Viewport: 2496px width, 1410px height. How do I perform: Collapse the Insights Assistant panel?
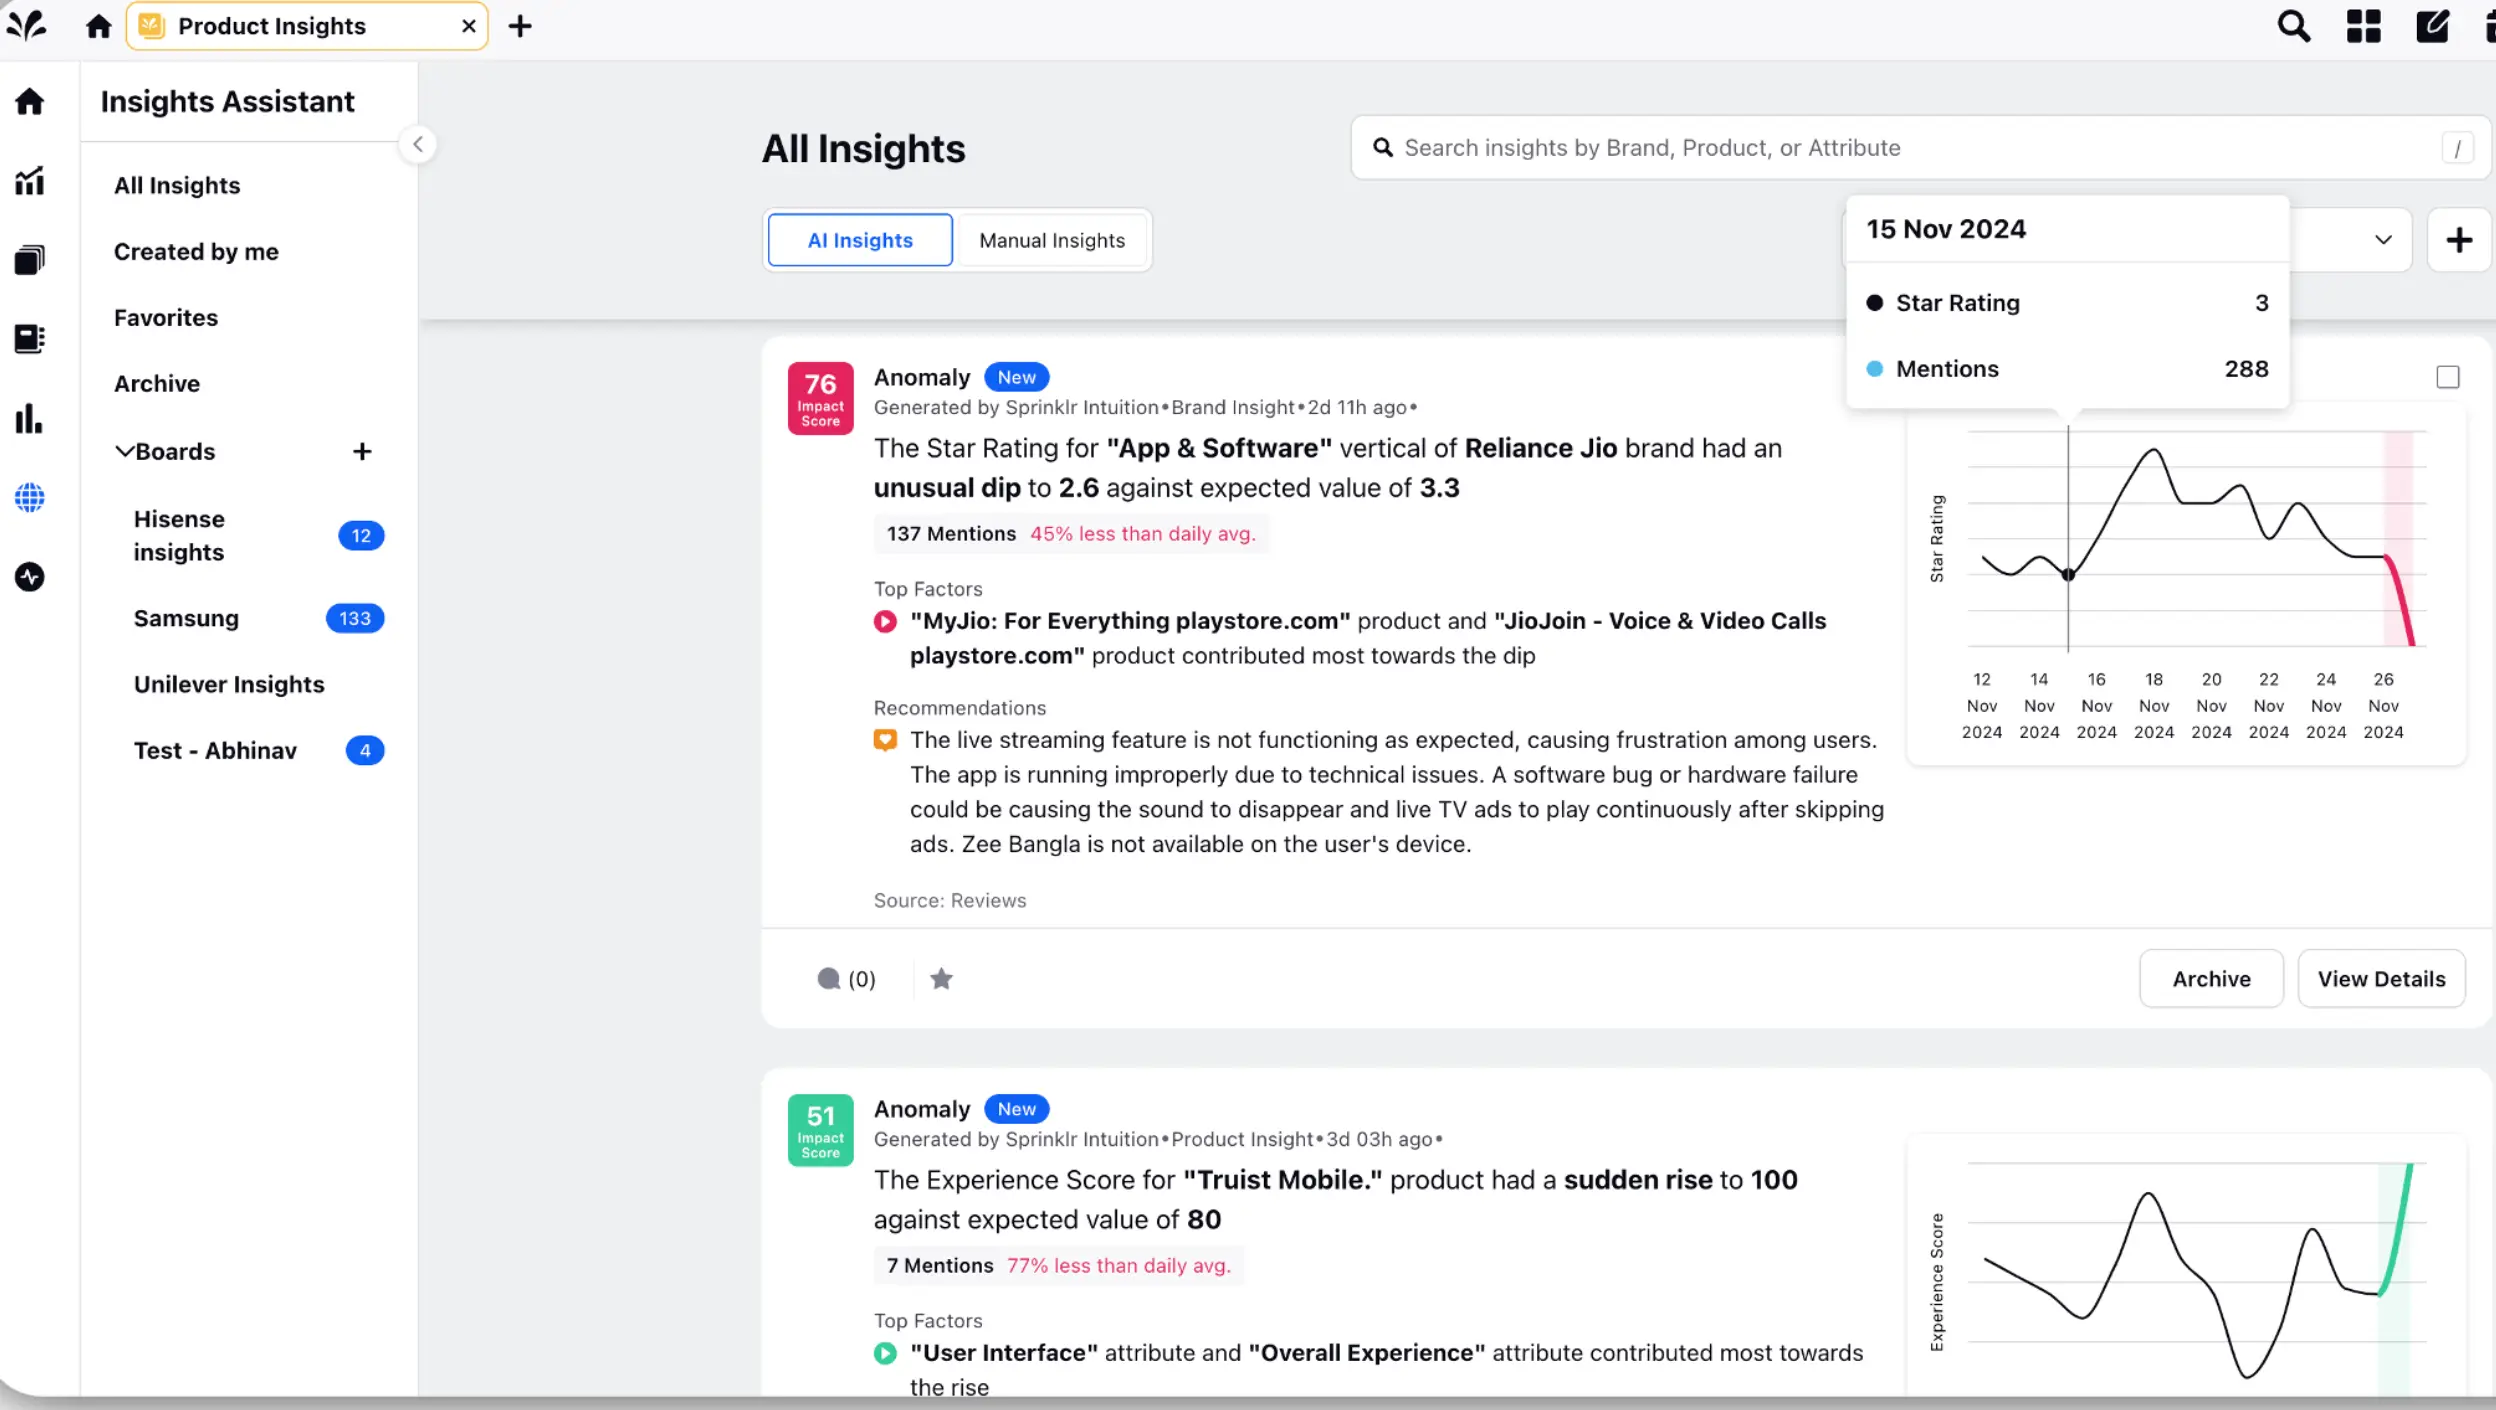click(417, 143)
